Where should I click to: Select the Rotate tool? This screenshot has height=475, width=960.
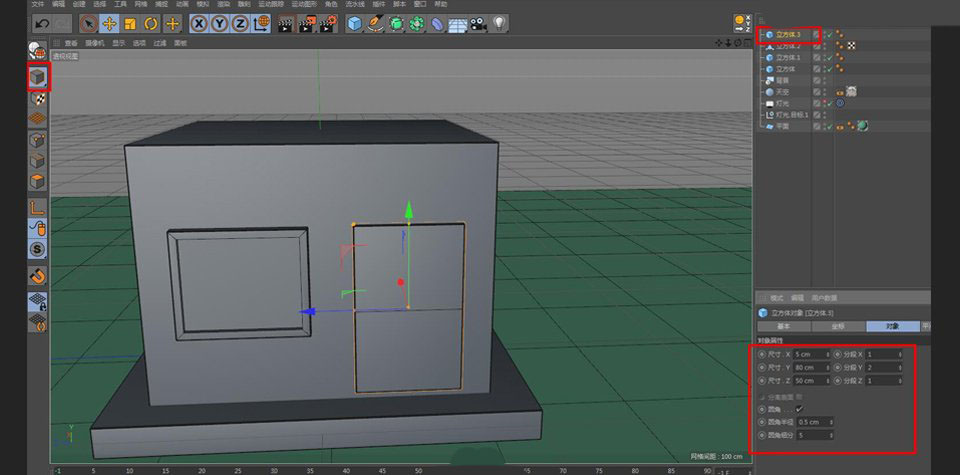coord(151,22)
